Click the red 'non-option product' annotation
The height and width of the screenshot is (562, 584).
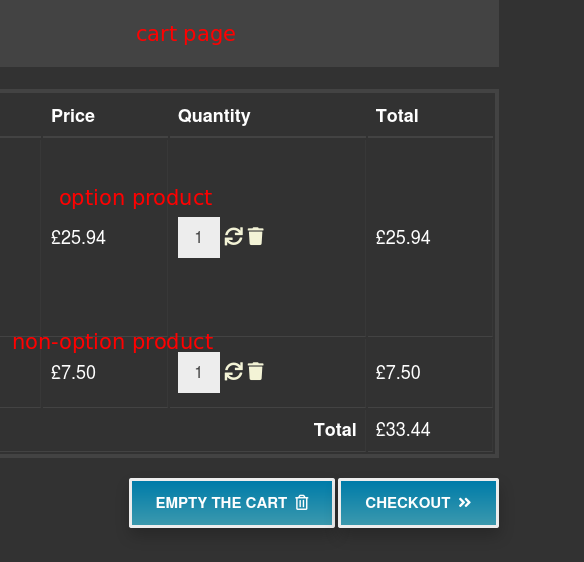pos(113,342)
